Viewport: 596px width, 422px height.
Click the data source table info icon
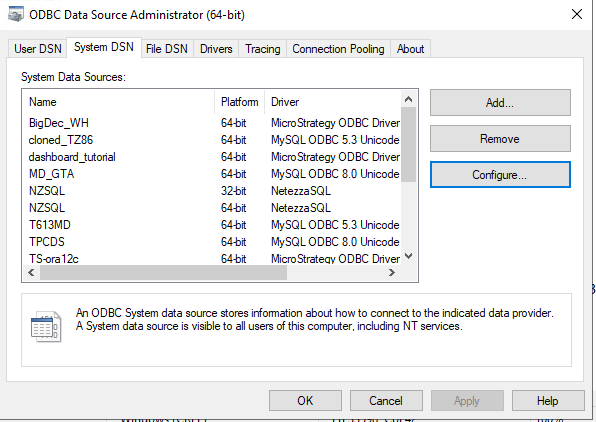[x=46, y=326]
